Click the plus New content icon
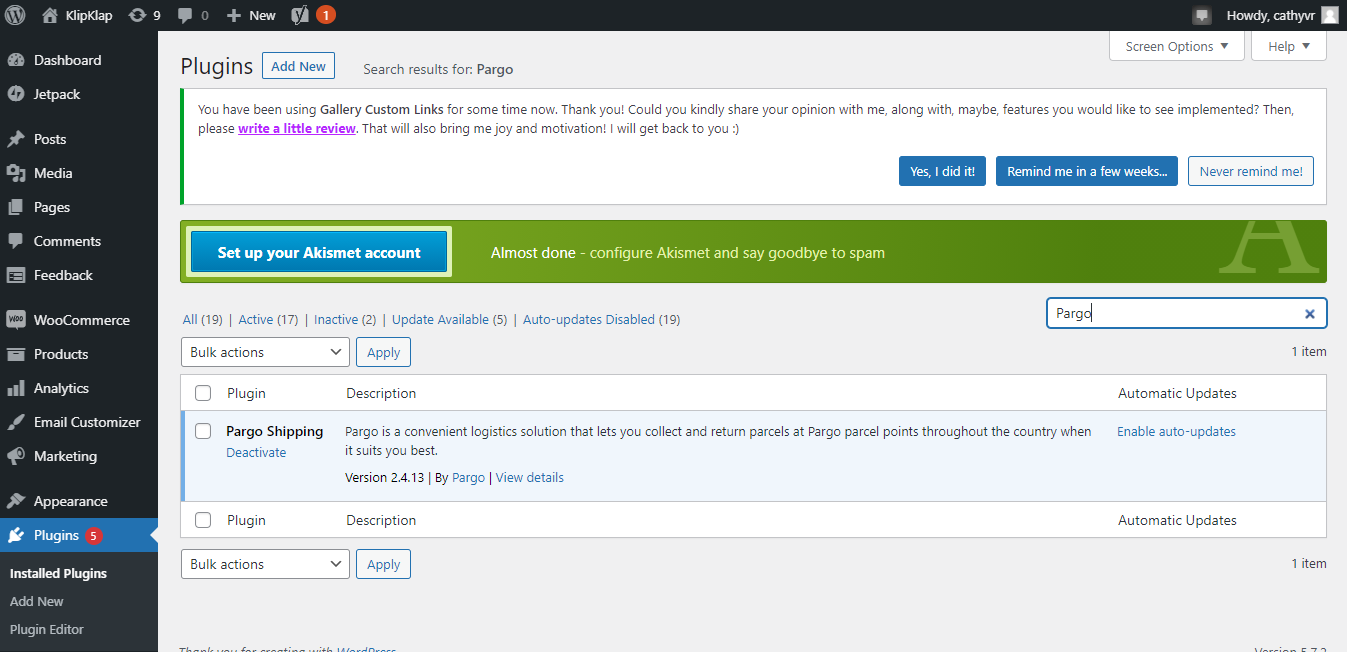This screenshot has height=652, width=1347. coord(234,15)
